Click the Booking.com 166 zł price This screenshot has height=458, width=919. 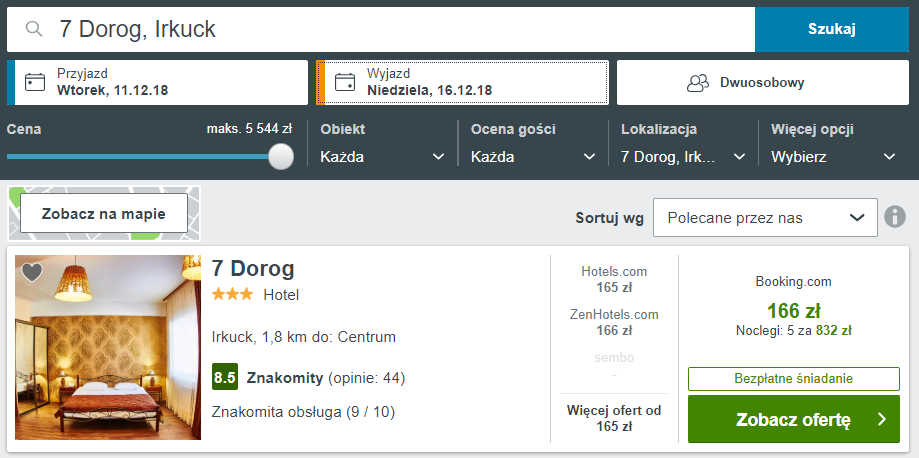point(794,310)
